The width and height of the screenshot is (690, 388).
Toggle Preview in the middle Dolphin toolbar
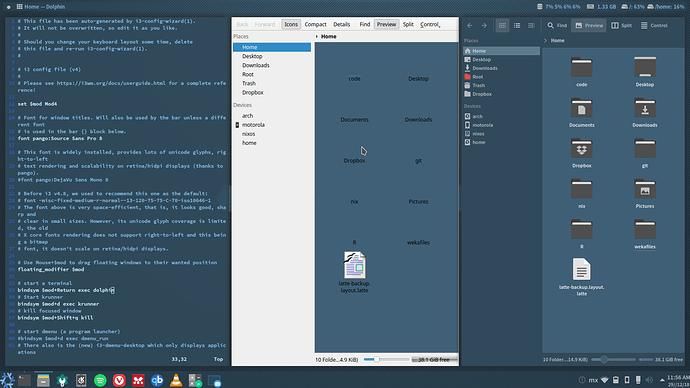click(386, 24)
